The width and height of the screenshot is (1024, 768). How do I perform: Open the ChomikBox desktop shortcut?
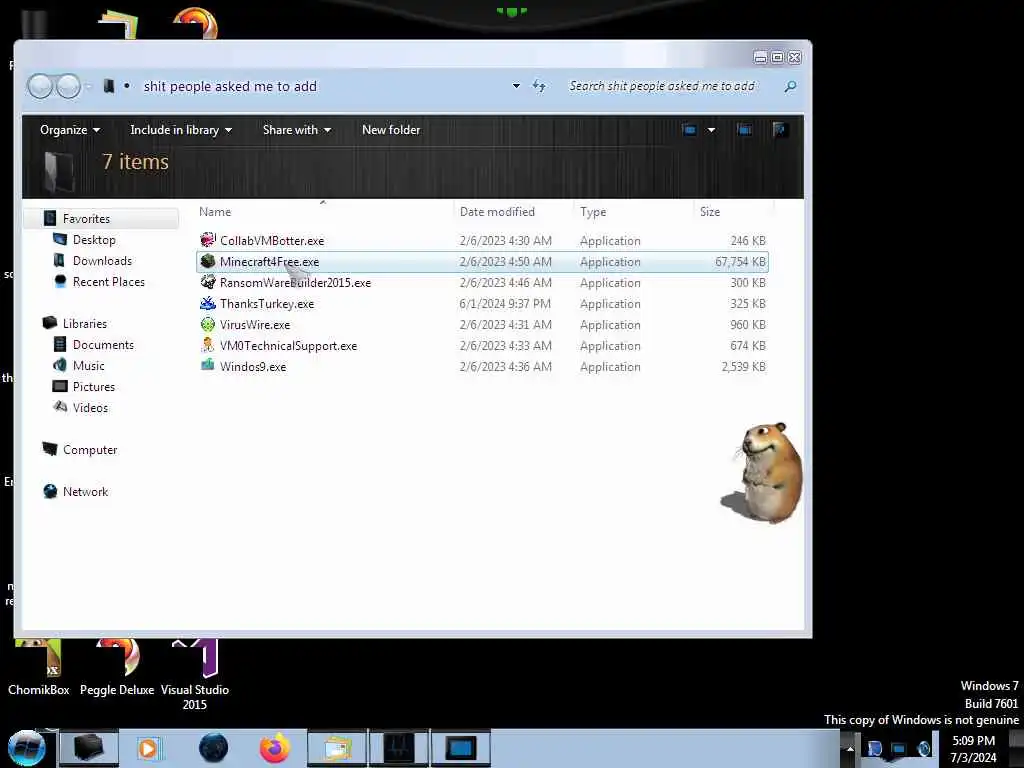pos(39,667)
